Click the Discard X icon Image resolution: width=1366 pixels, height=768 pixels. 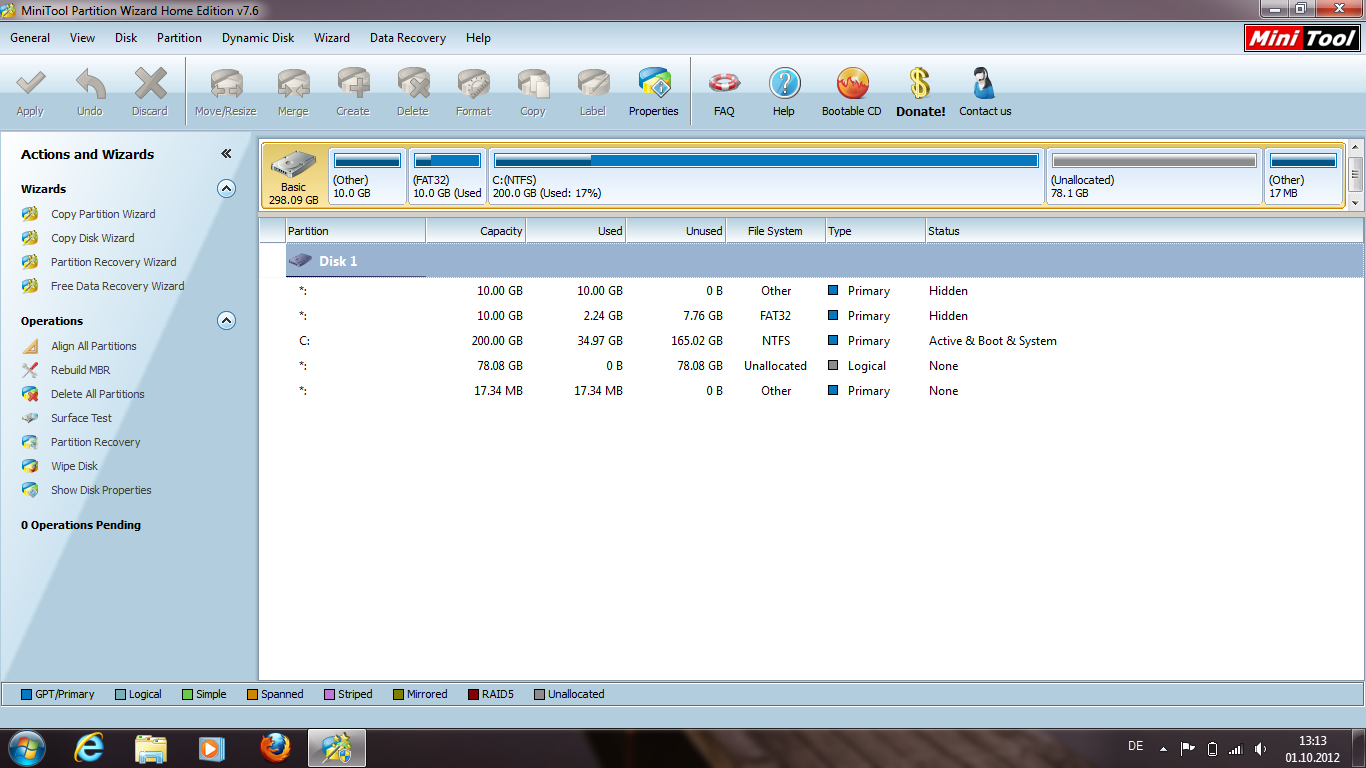[150, 82]
